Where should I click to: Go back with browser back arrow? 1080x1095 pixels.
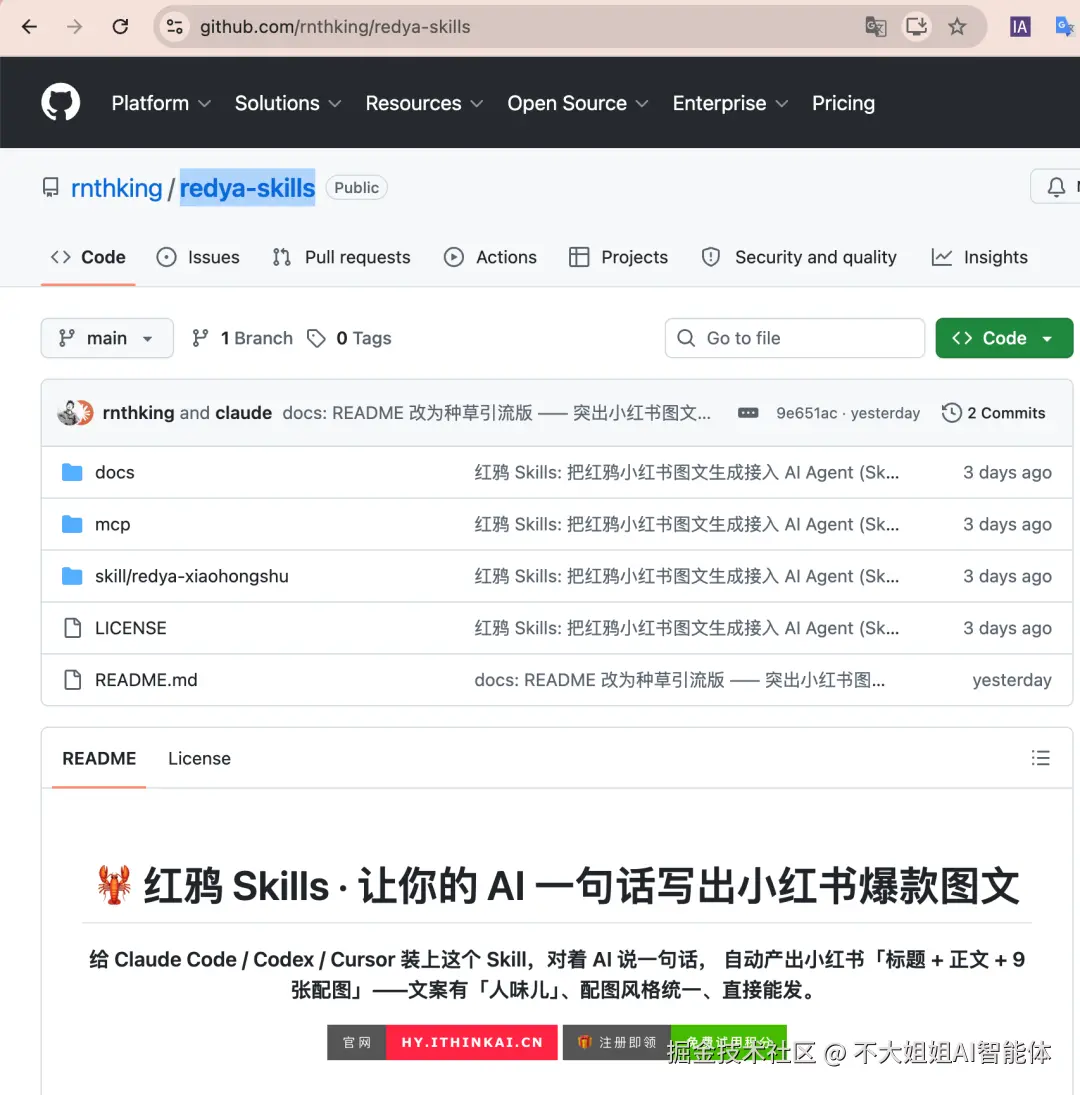point(29,27)
